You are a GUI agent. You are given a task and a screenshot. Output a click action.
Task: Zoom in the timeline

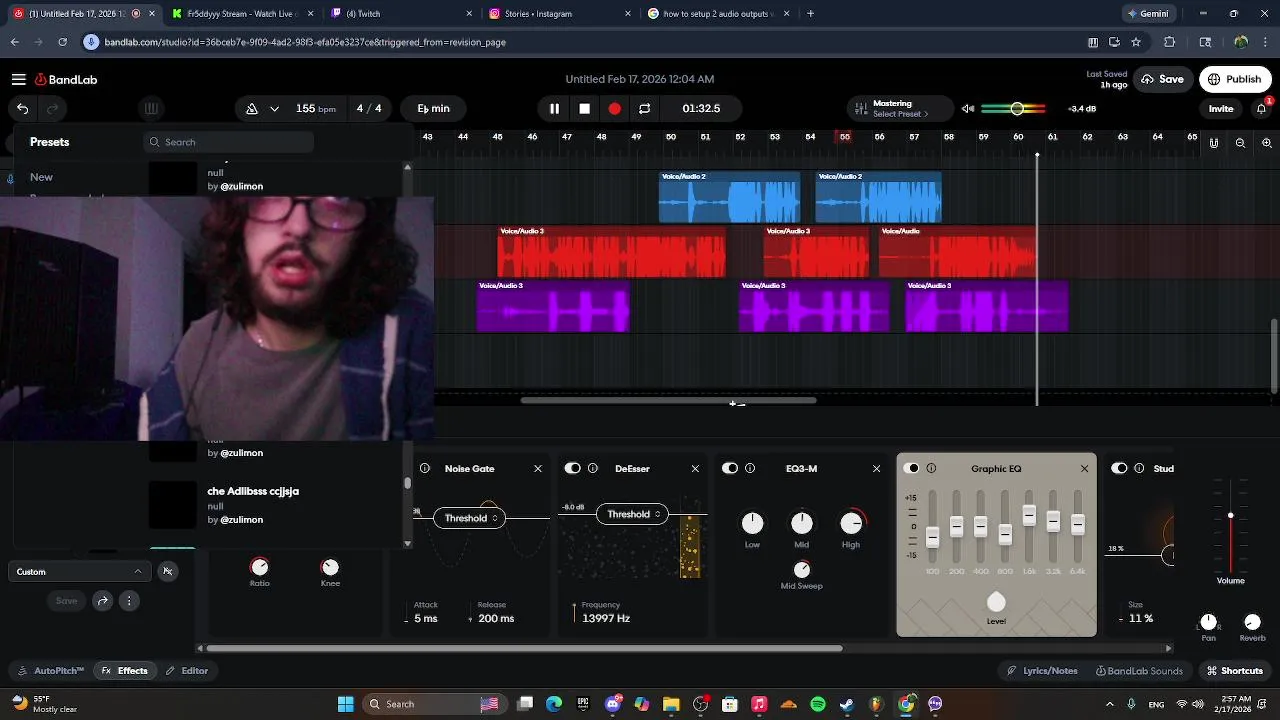tap(1267, 143)
